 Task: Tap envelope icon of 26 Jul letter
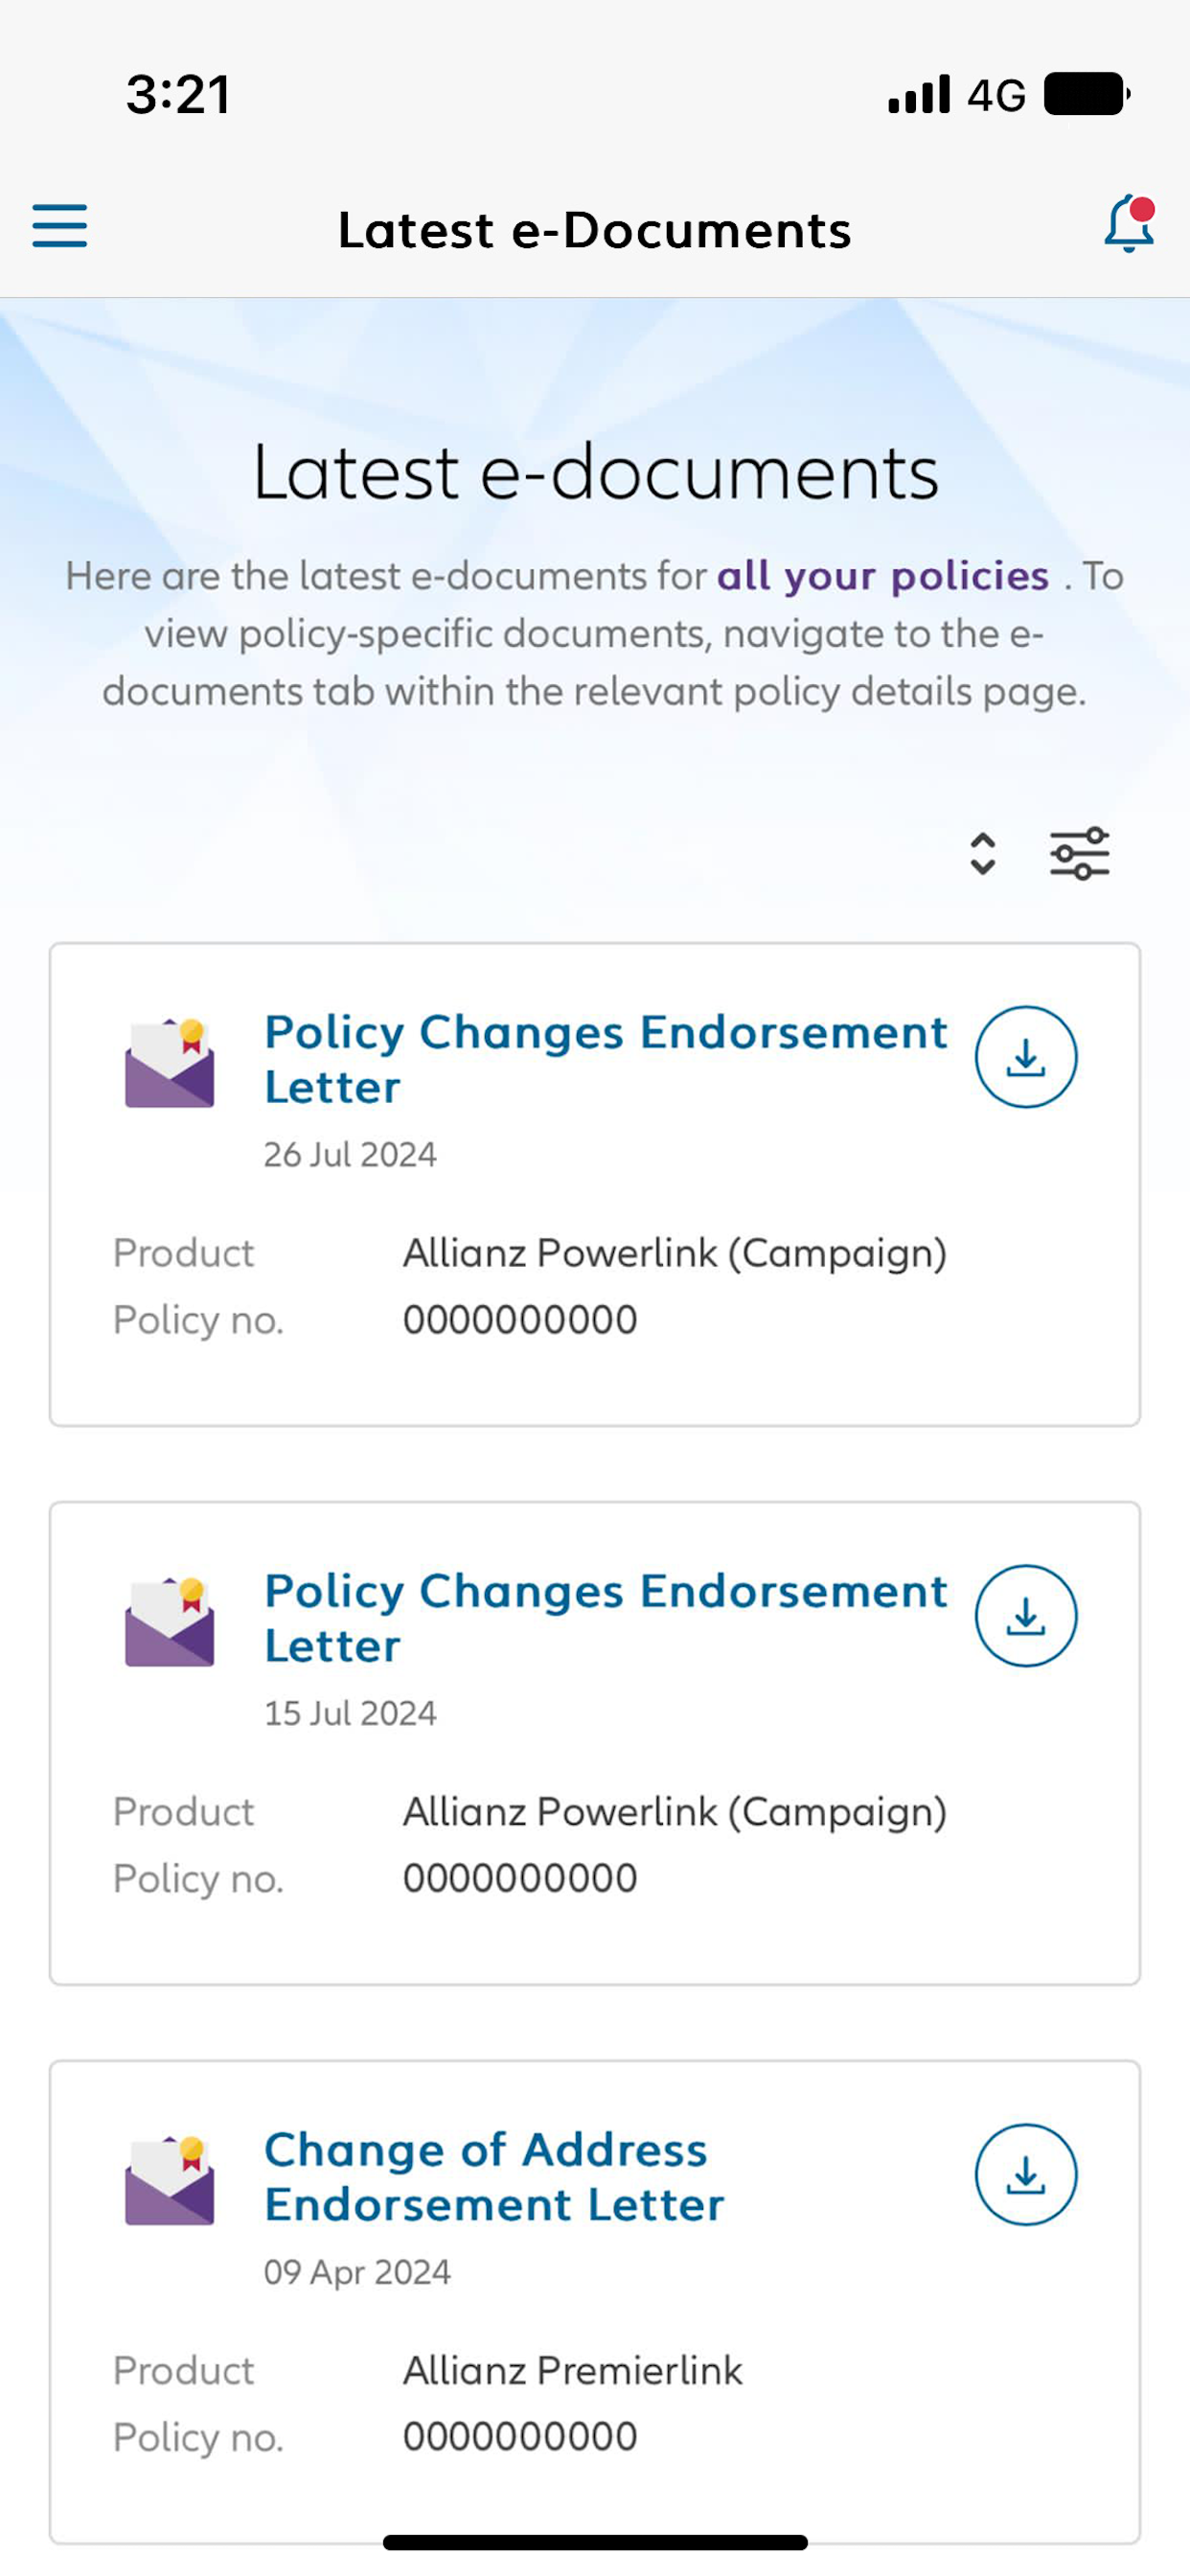coord(169,1062)
